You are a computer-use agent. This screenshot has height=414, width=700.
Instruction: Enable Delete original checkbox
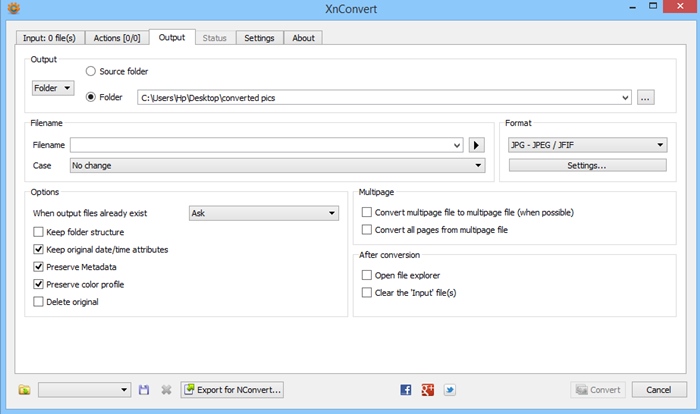(38, 302)
